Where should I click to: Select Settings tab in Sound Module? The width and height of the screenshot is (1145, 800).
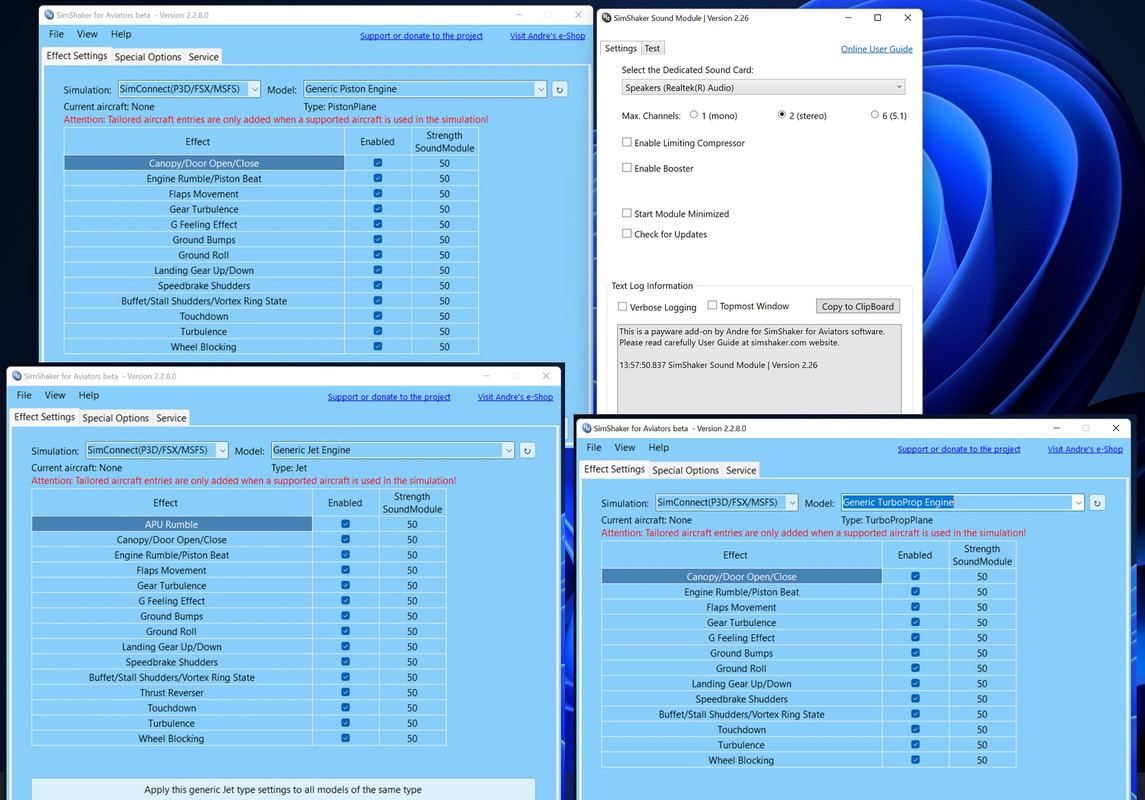(621, 48)
